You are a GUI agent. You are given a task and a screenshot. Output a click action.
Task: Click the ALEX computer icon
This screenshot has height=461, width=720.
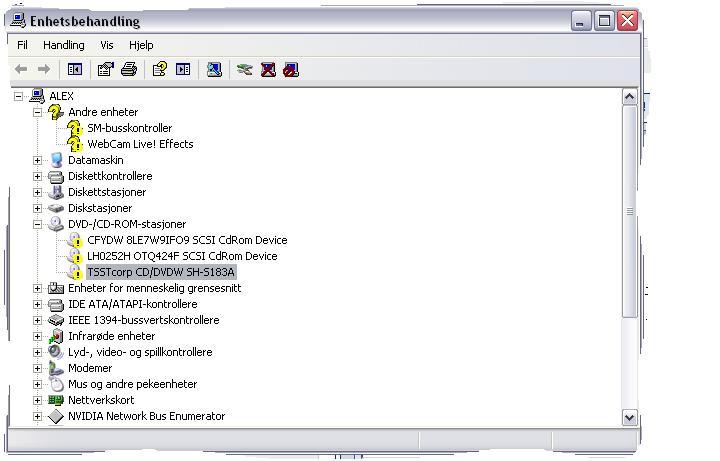click(x=37, y=96)
